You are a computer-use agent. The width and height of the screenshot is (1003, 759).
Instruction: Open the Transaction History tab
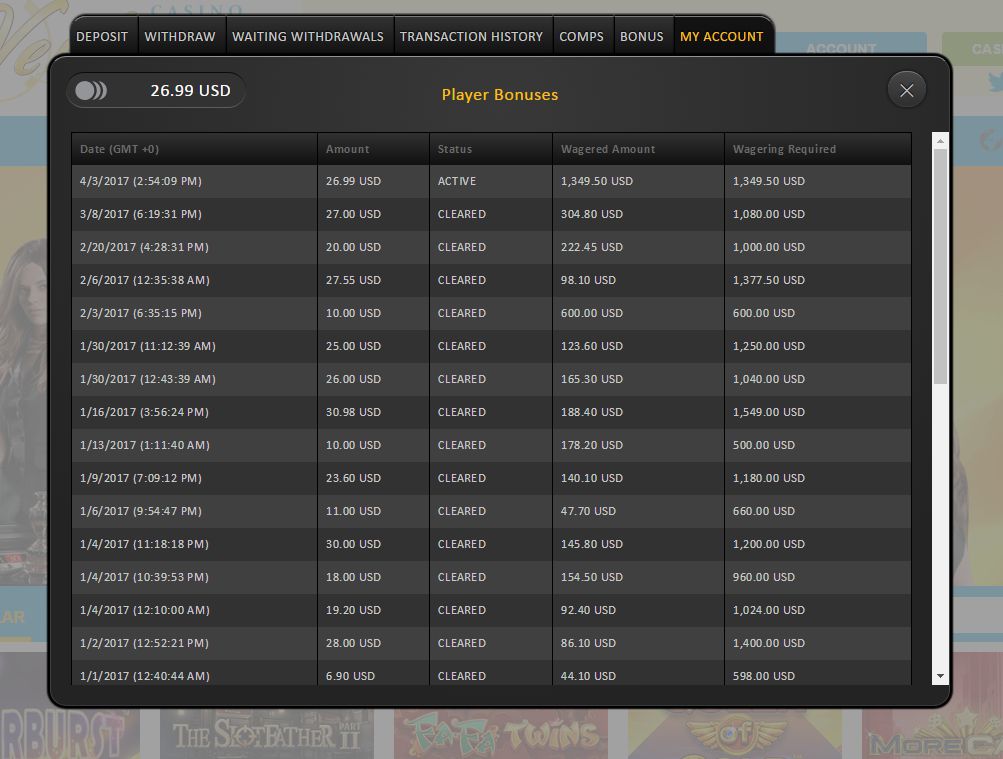471,36
